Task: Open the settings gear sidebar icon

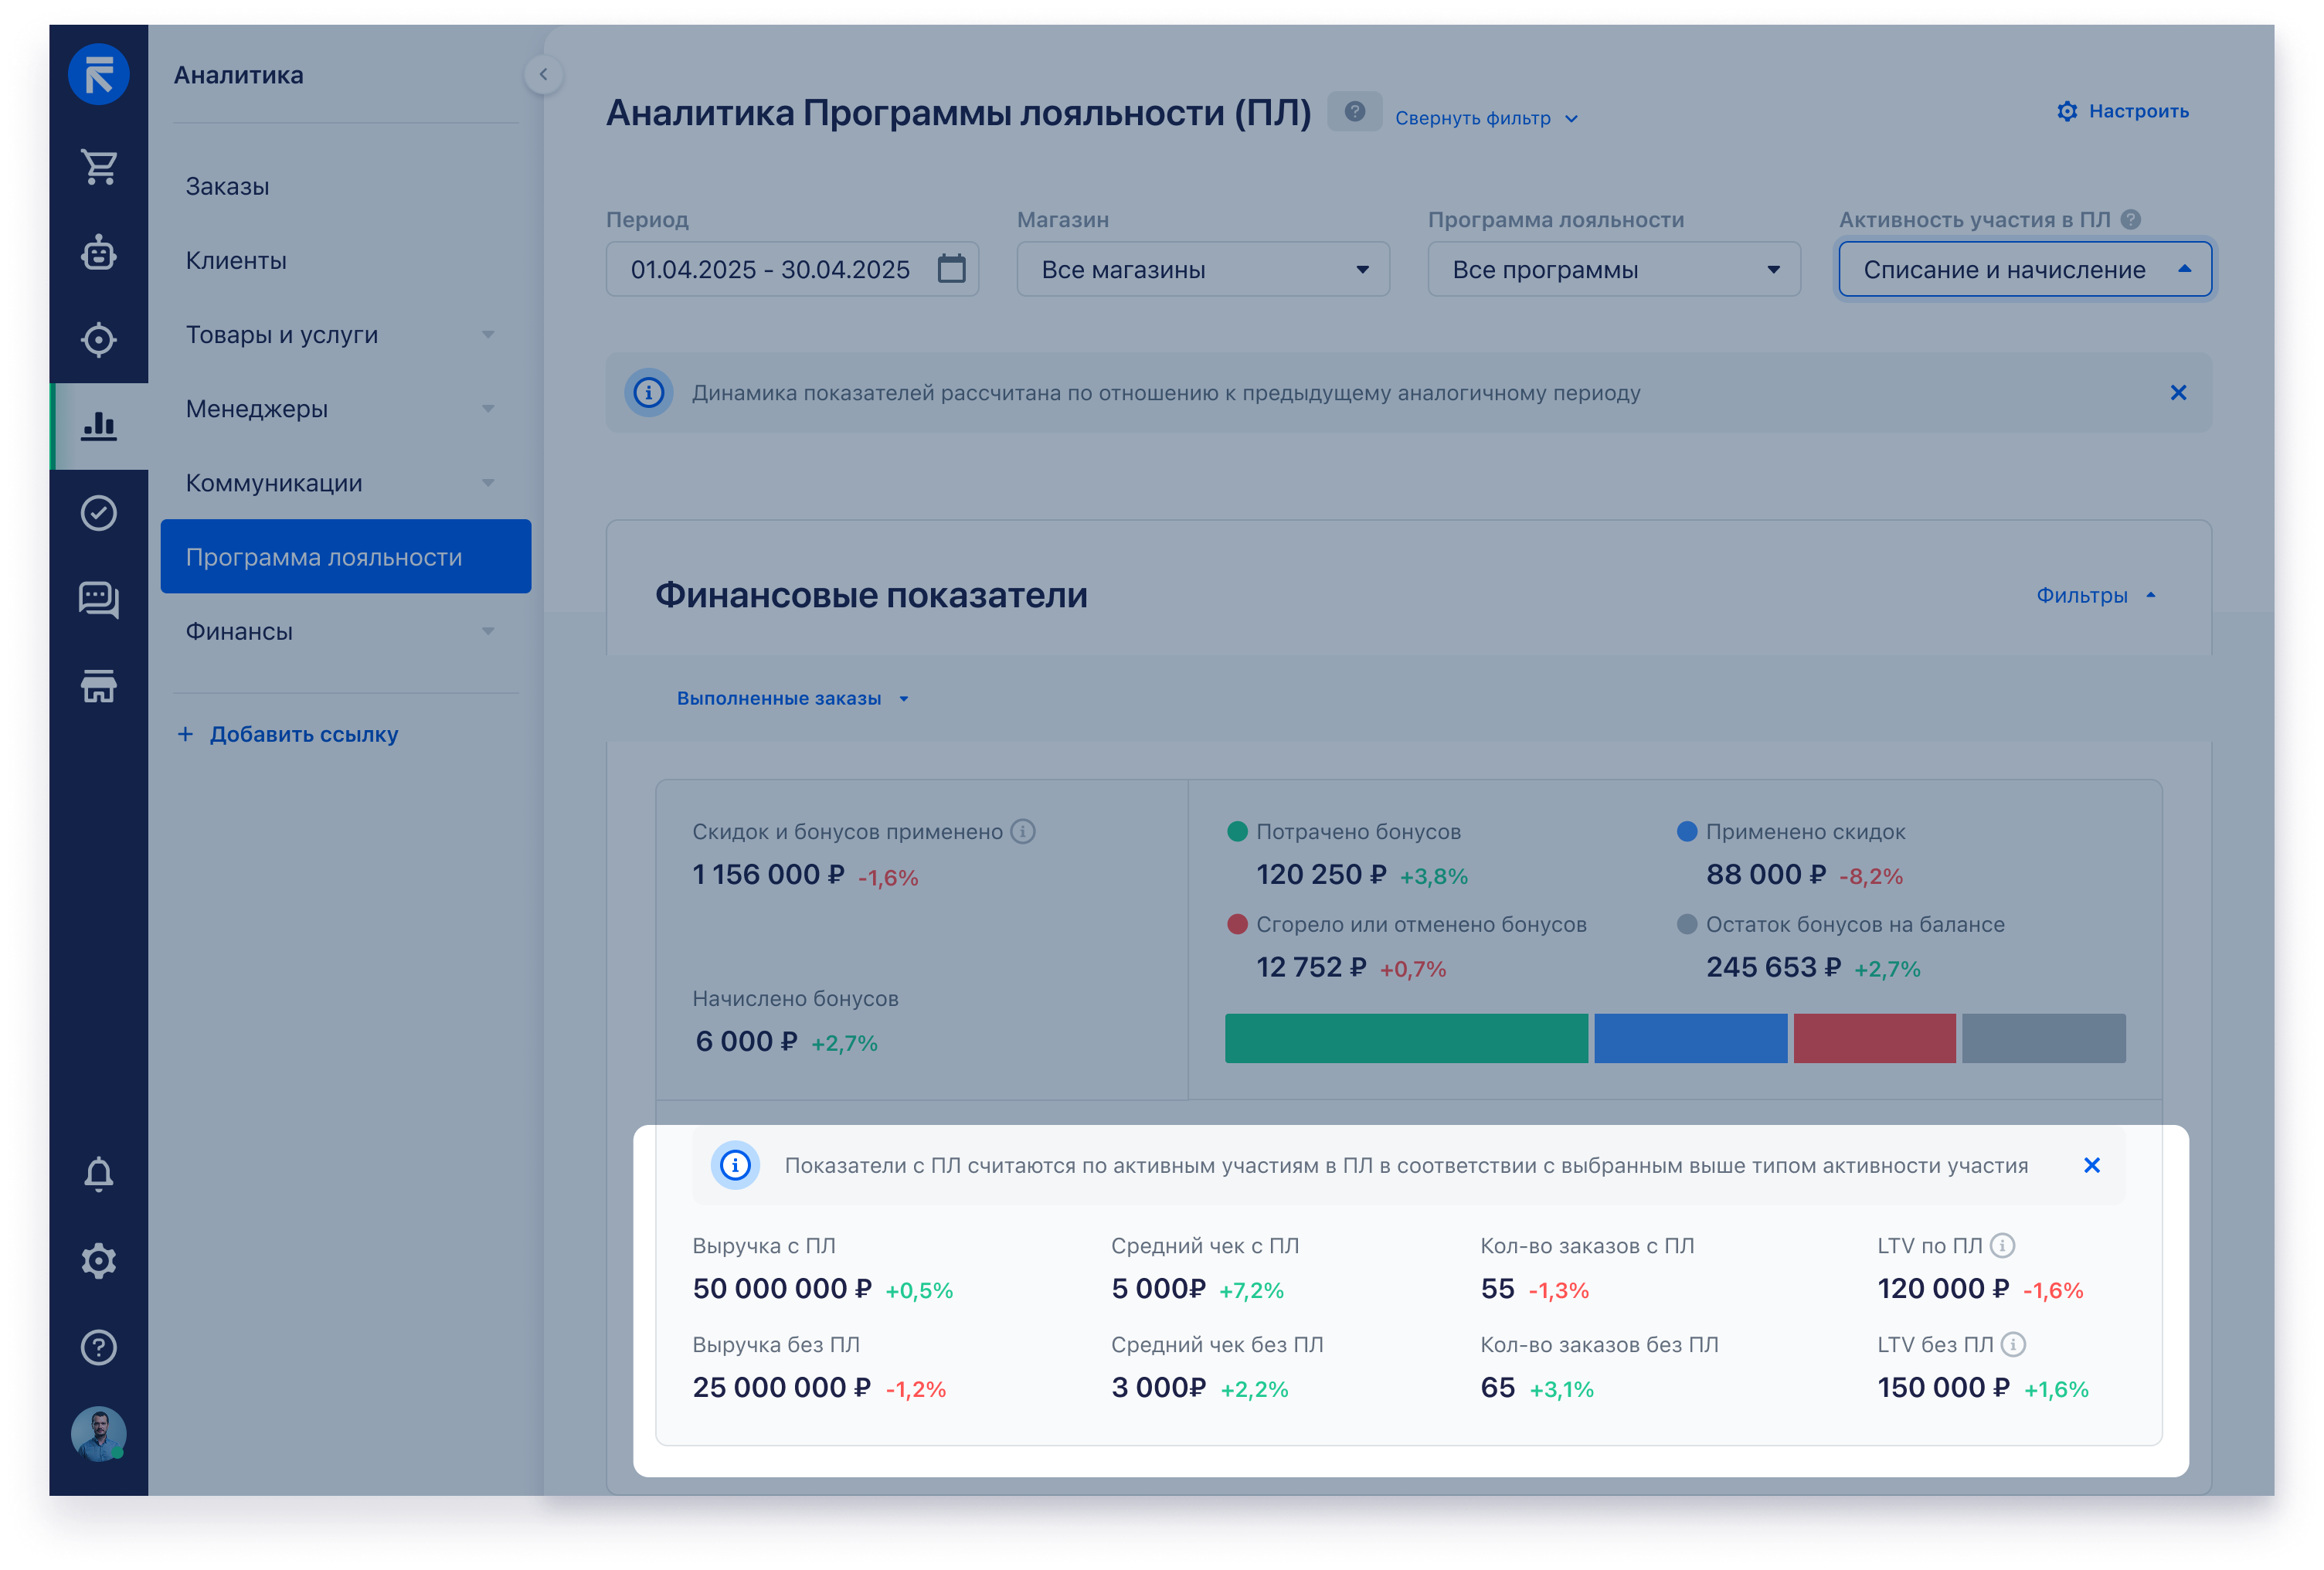Action: pos(98,1261)
